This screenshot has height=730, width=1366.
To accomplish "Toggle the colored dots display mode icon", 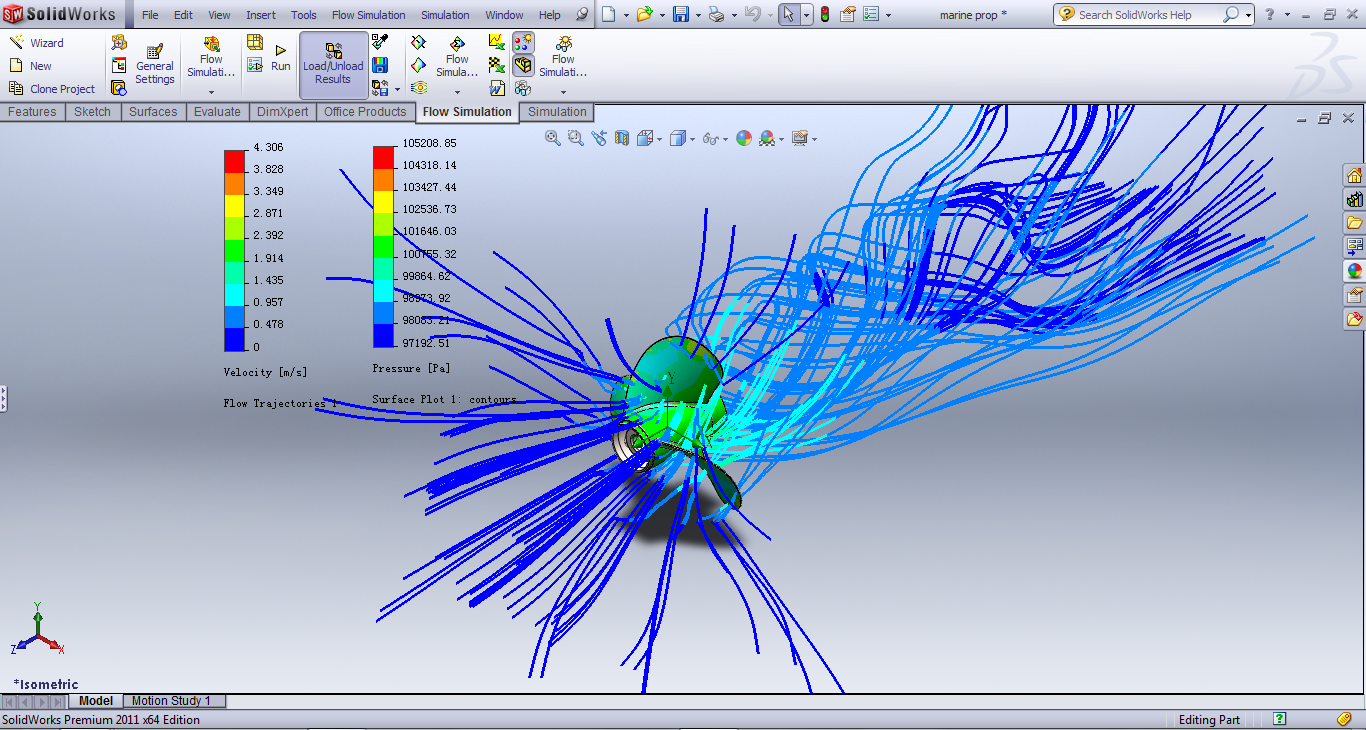I will point(523,42).
